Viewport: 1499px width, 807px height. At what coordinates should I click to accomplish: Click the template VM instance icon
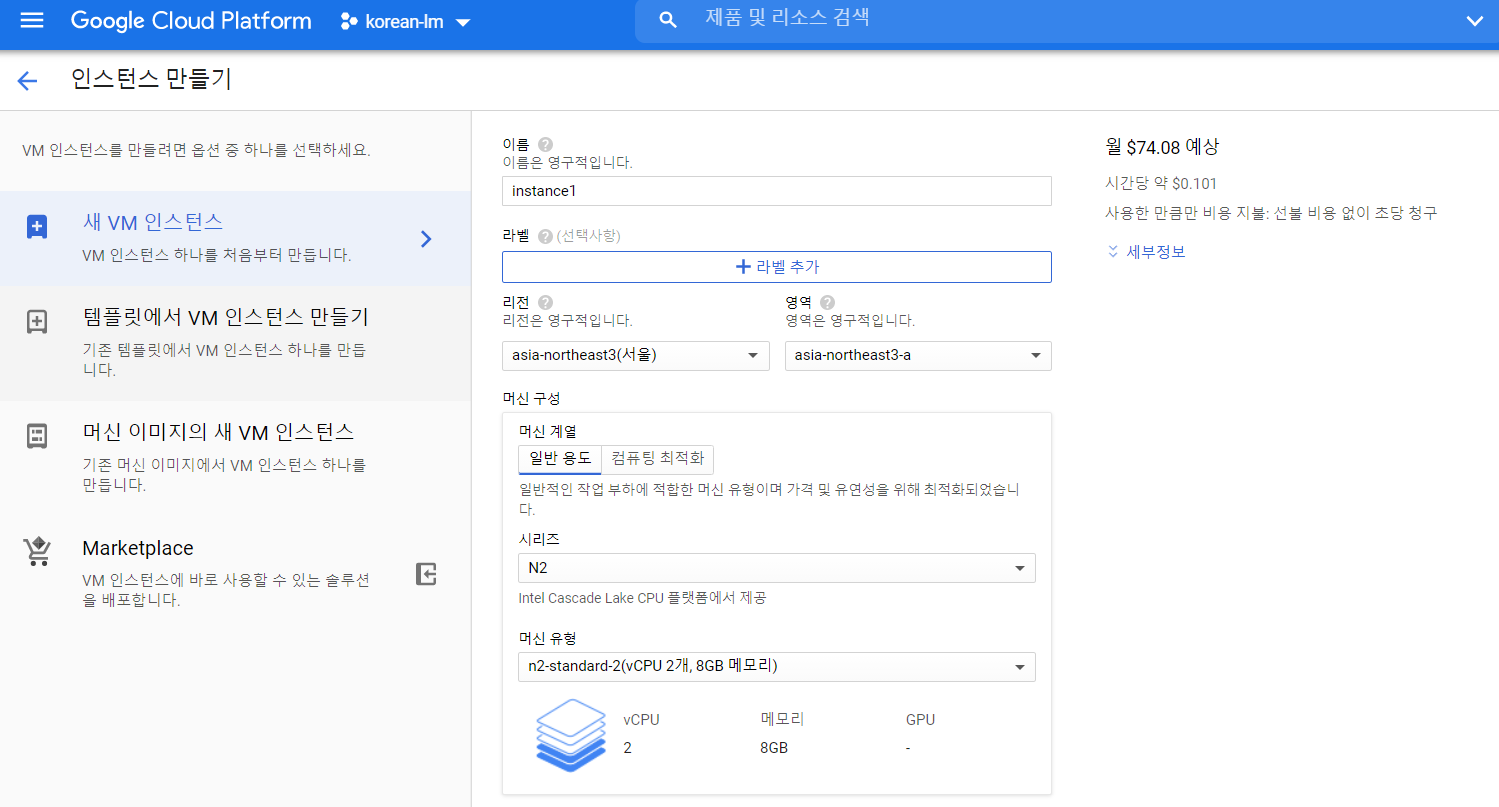point(36,322)
